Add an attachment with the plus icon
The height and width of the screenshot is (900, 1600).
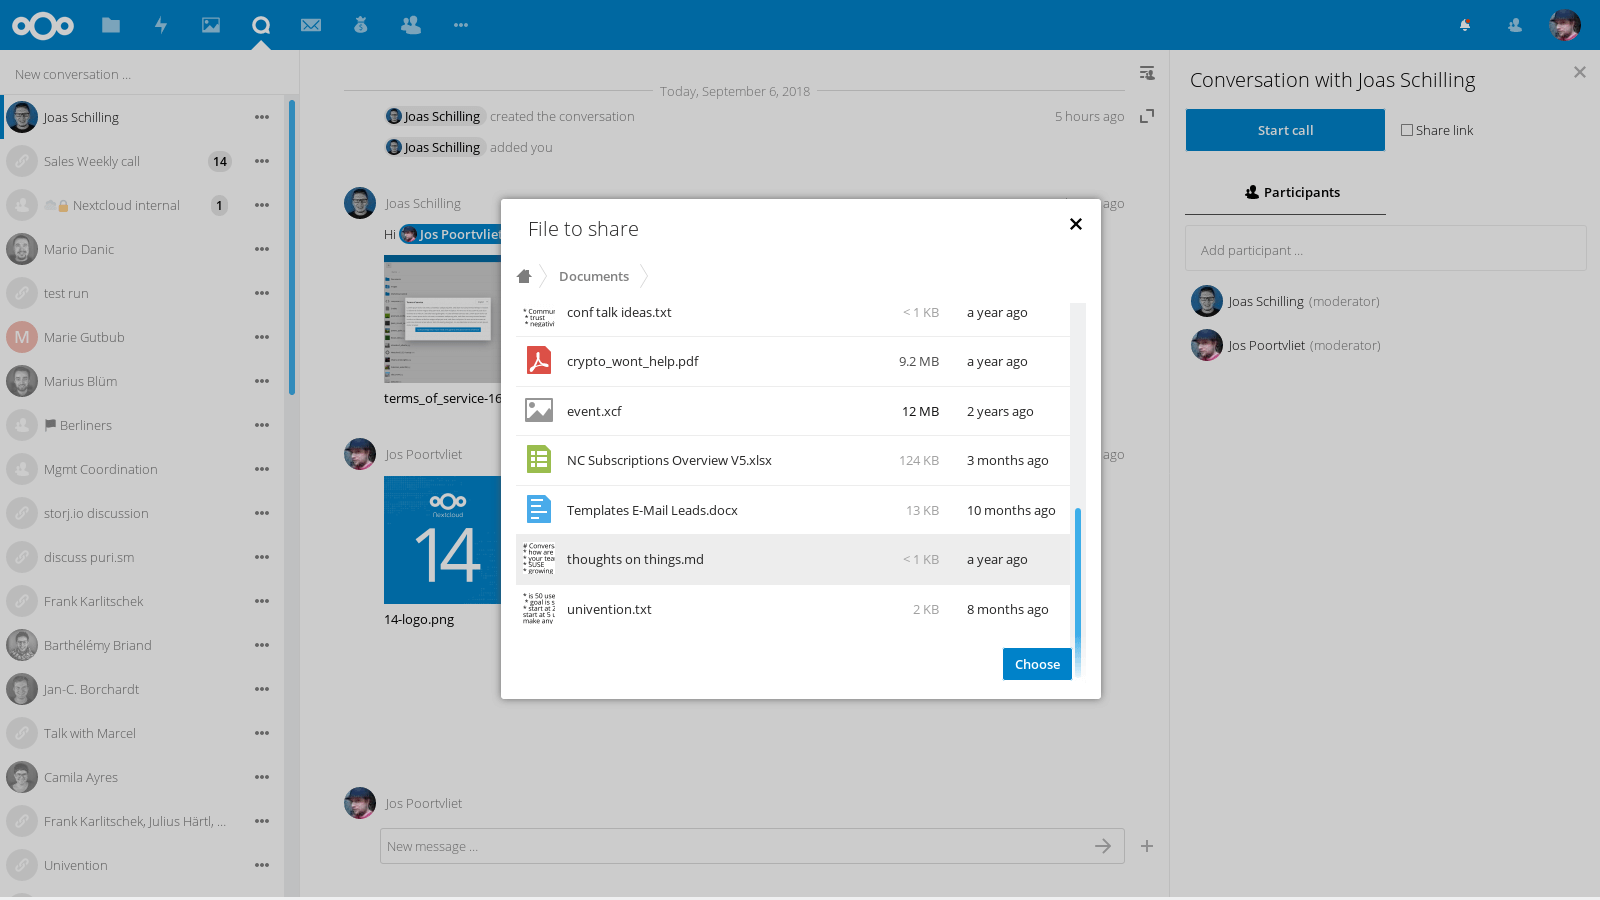click(1146, 845)
